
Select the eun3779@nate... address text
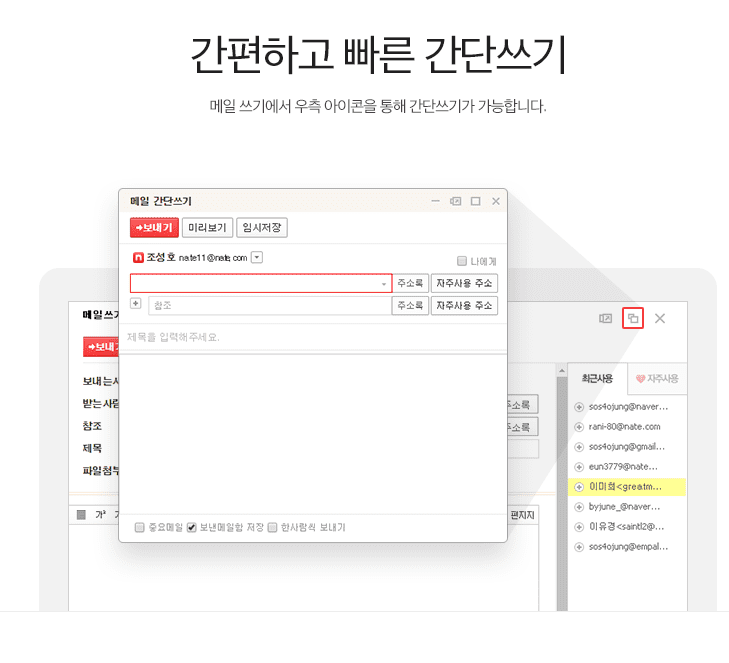click(x=623, y=467)
